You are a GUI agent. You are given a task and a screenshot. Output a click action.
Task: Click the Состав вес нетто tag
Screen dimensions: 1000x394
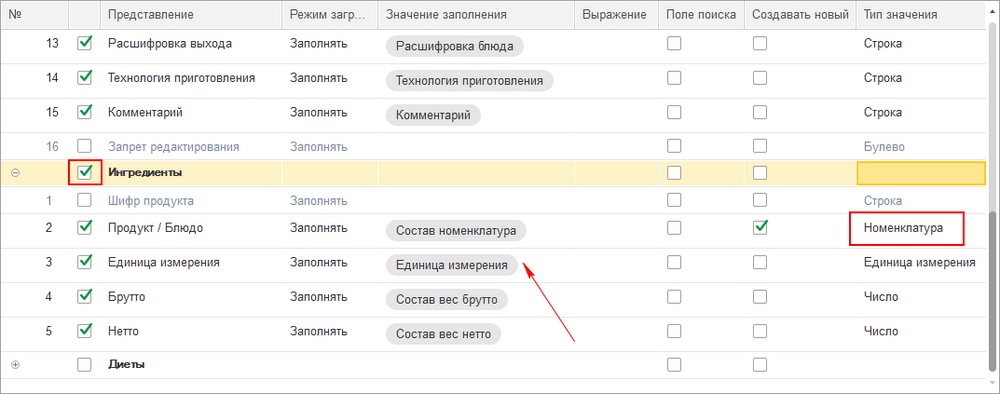pos(443,333)
